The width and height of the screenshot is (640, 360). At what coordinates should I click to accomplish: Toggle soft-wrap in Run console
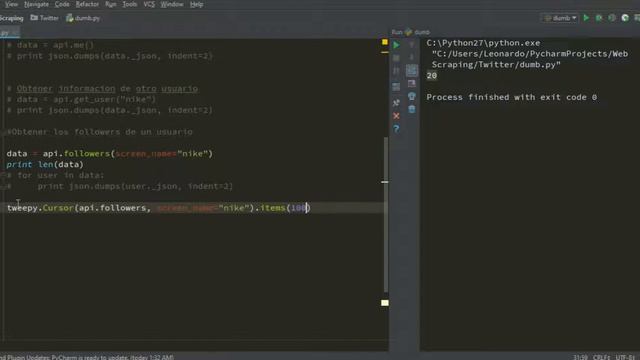point(411,71)
